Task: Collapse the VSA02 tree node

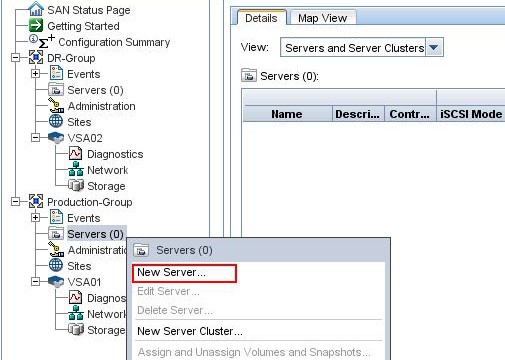Action: coord(35,137)
